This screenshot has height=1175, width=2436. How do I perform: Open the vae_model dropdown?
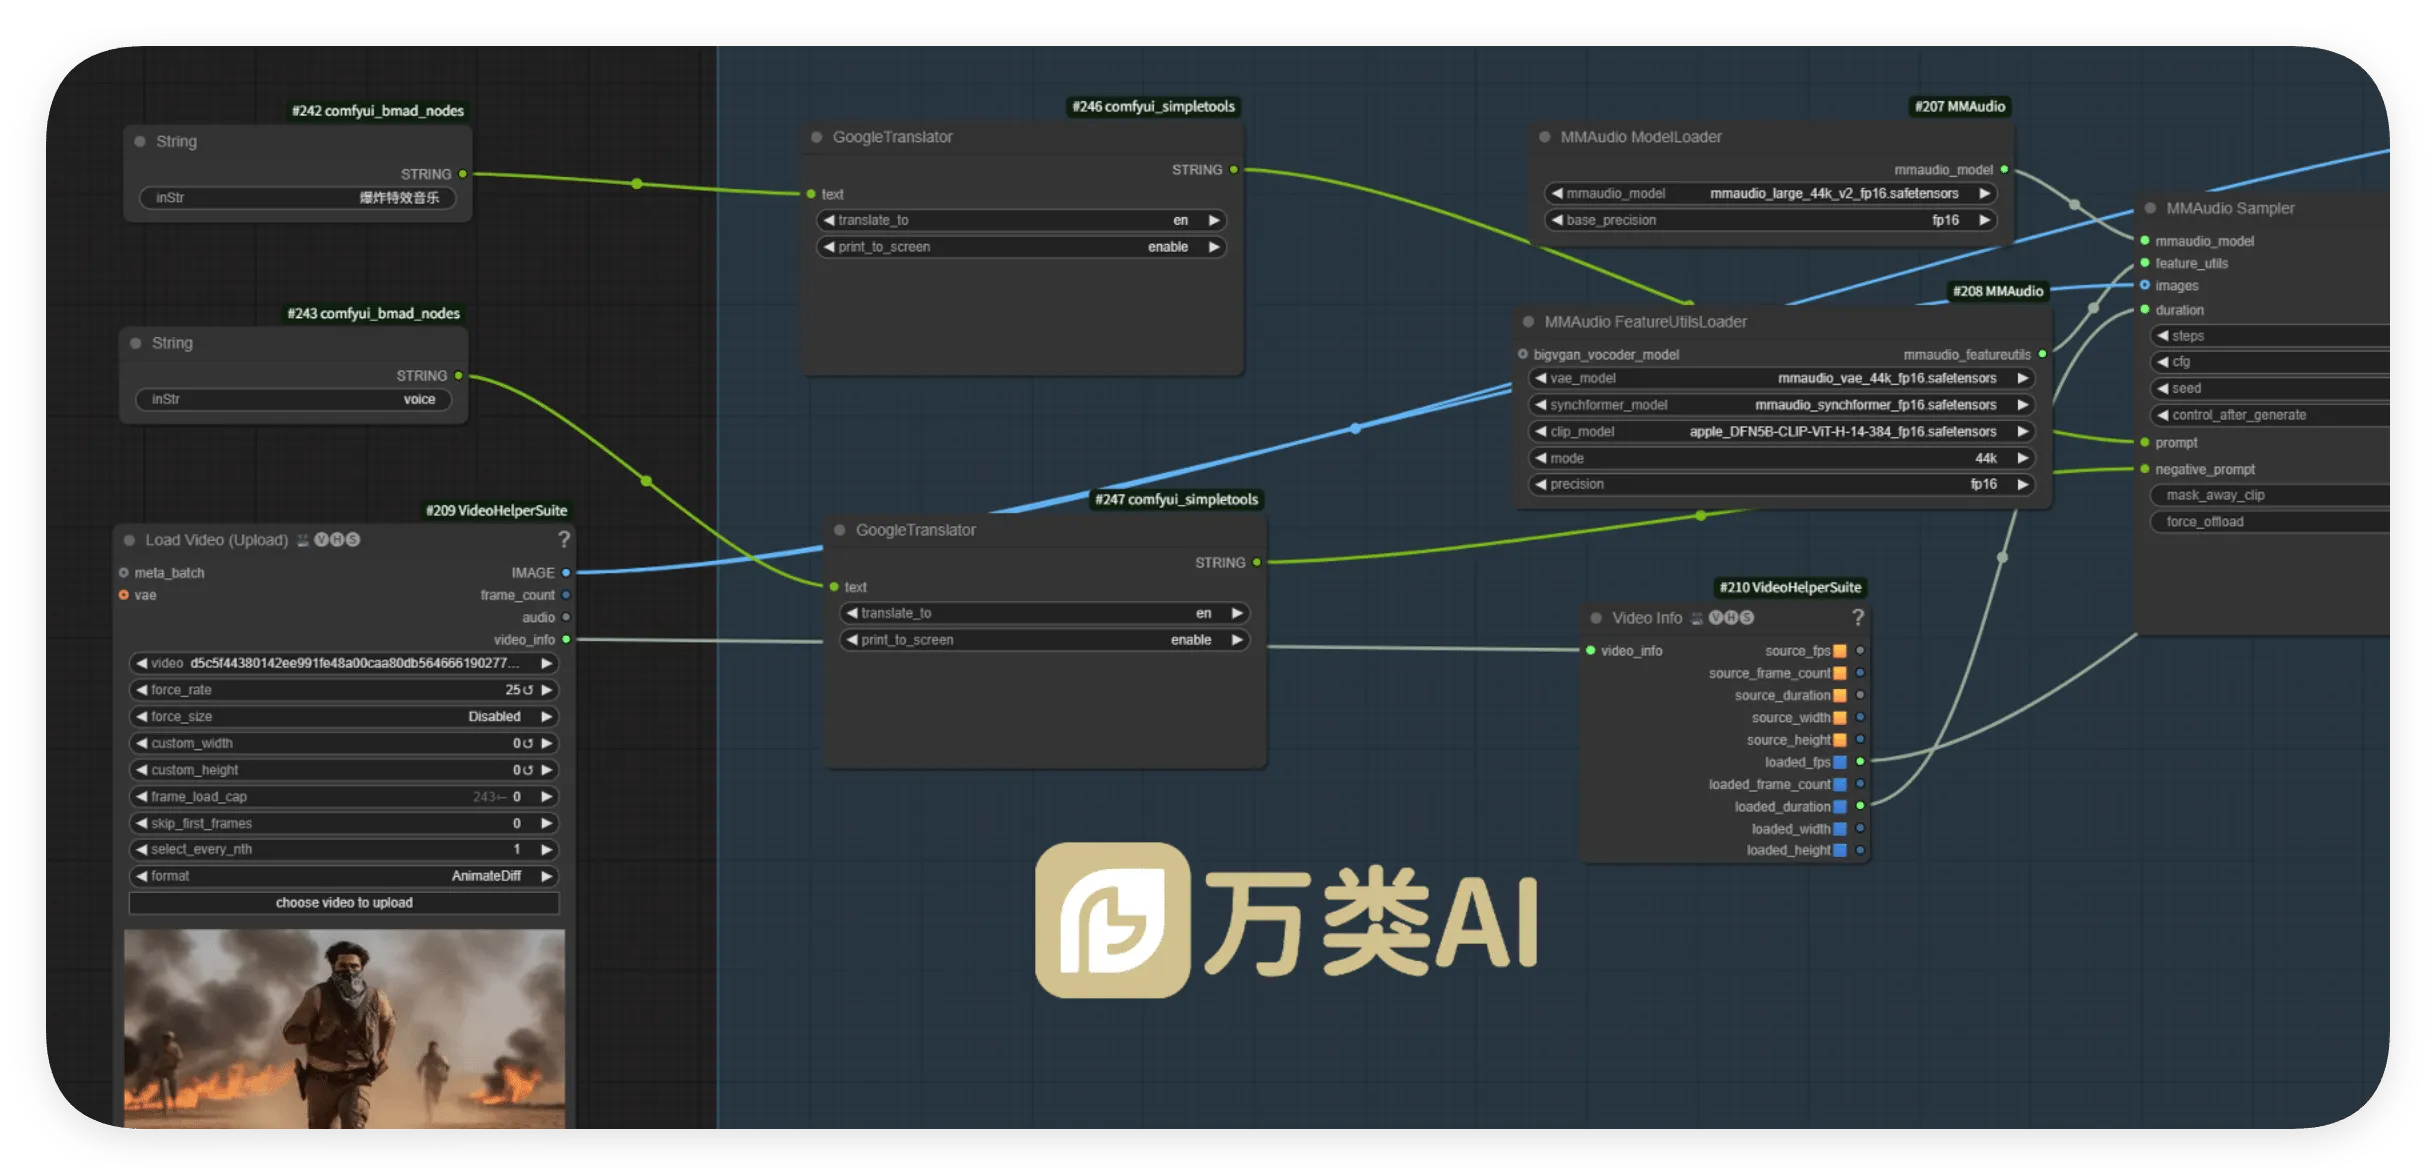[x=1781, y=378]
